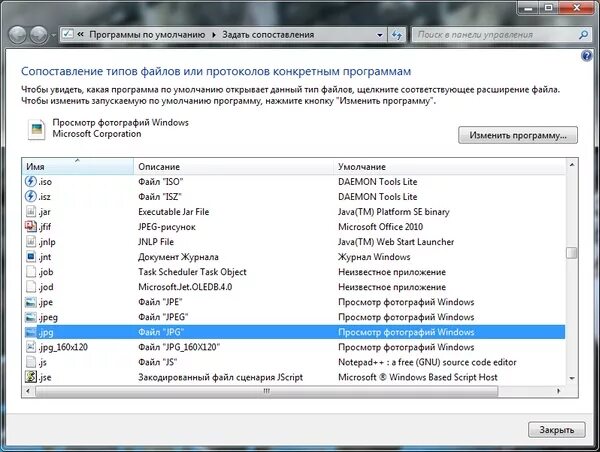The width and height of the screenshot is (600, 452).
Task: Click the .jpe image file icon
Action: [x=31, y=302]
